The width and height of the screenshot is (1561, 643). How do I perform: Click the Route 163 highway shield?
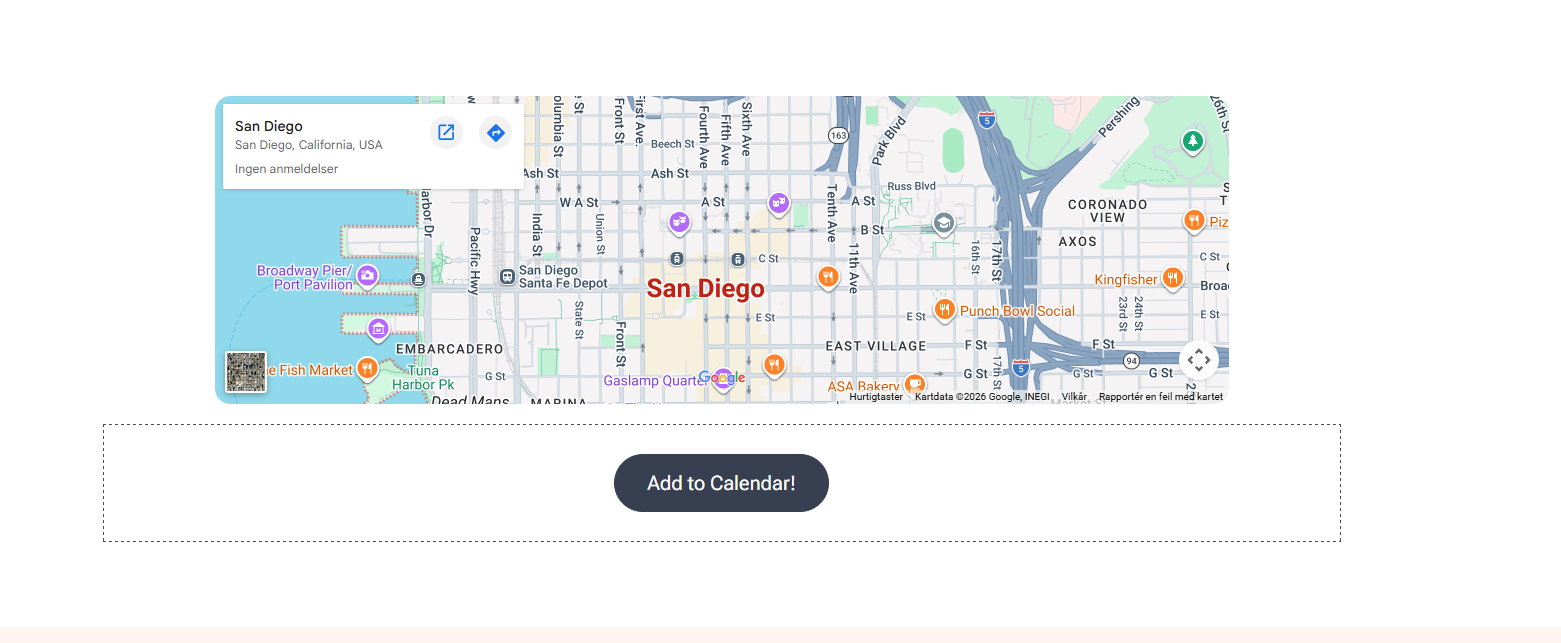coord(838,135)
